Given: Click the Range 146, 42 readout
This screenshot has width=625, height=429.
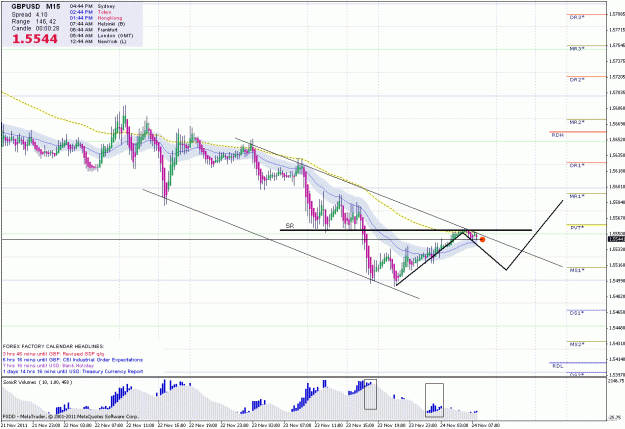Looking at the screenshot, I should (x=34, y=22).
